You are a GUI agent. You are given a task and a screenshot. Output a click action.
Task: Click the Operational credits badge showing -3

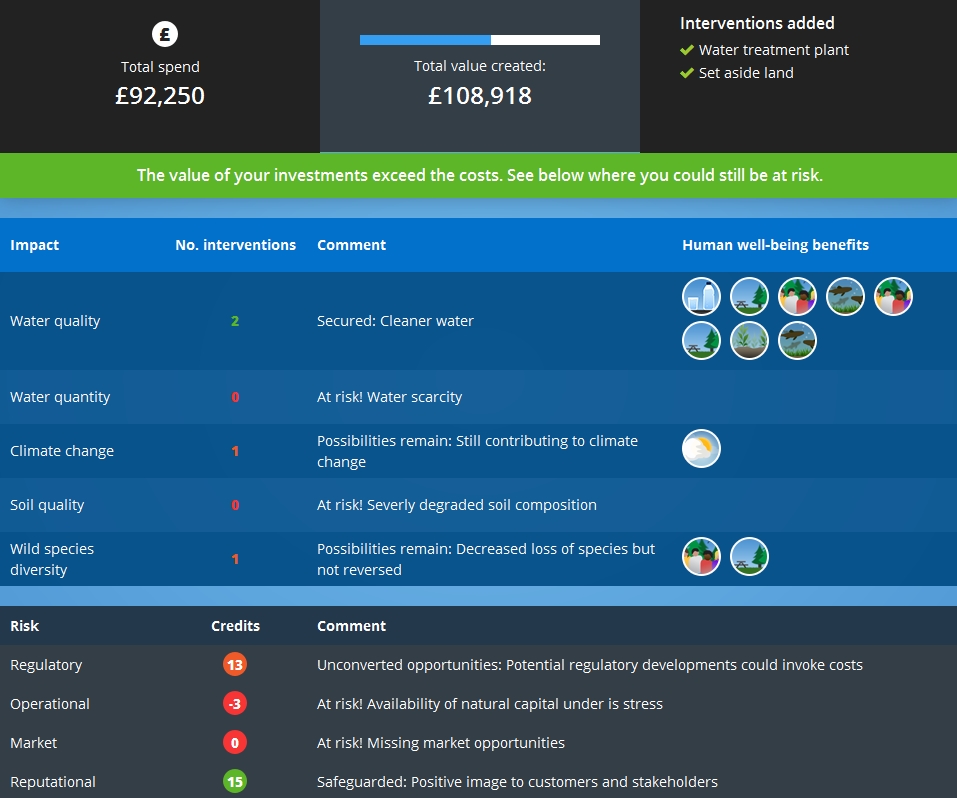(235, 704)
